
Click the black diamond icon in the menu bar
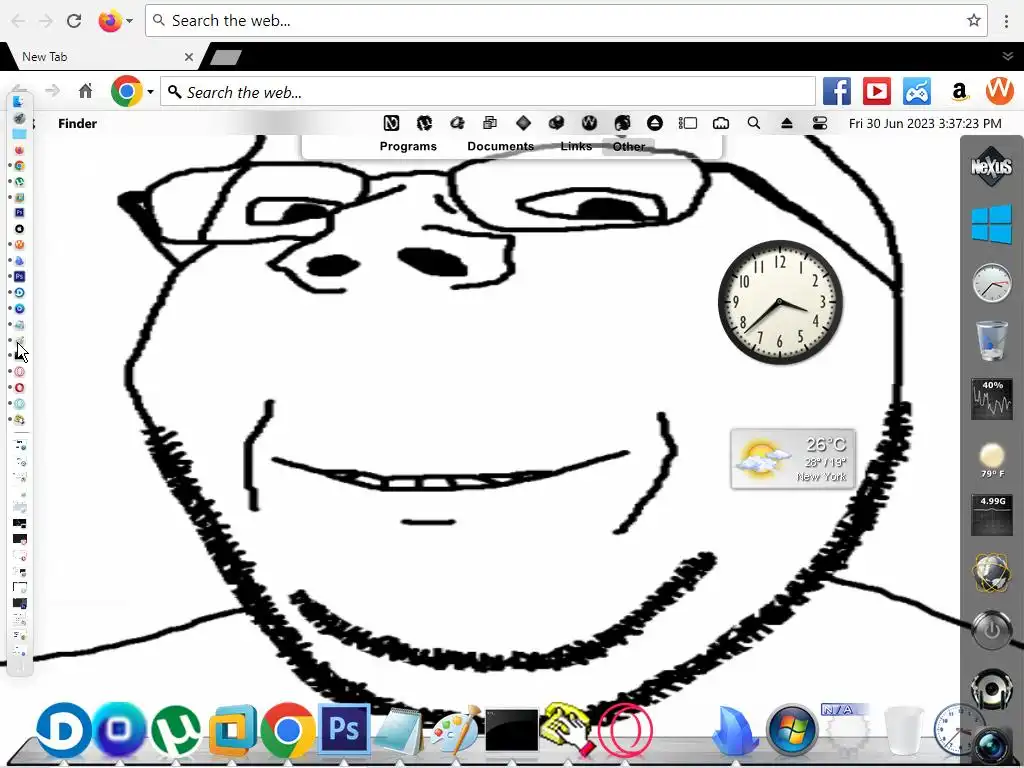click(x=523, y=123)
